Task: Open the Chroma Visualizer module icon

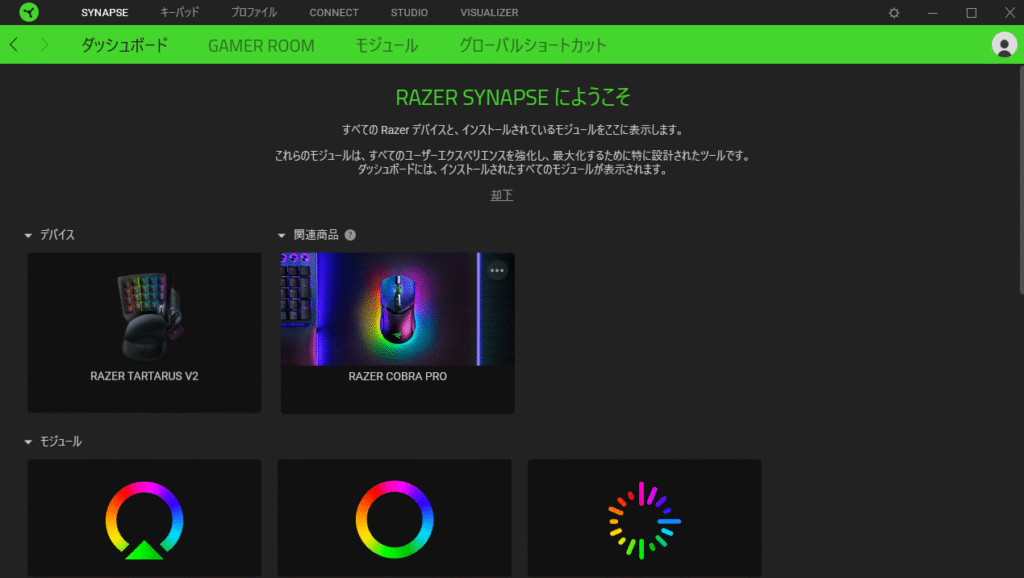Action: (645, 521)
